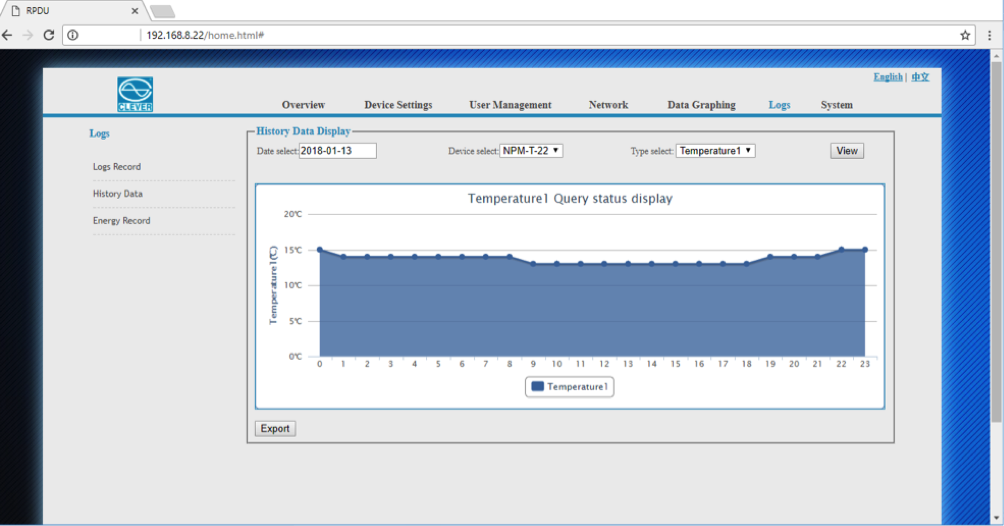Close the RPDU browser tab
The width and height of the screenshot is (1004, 526).
click(133, 9)
